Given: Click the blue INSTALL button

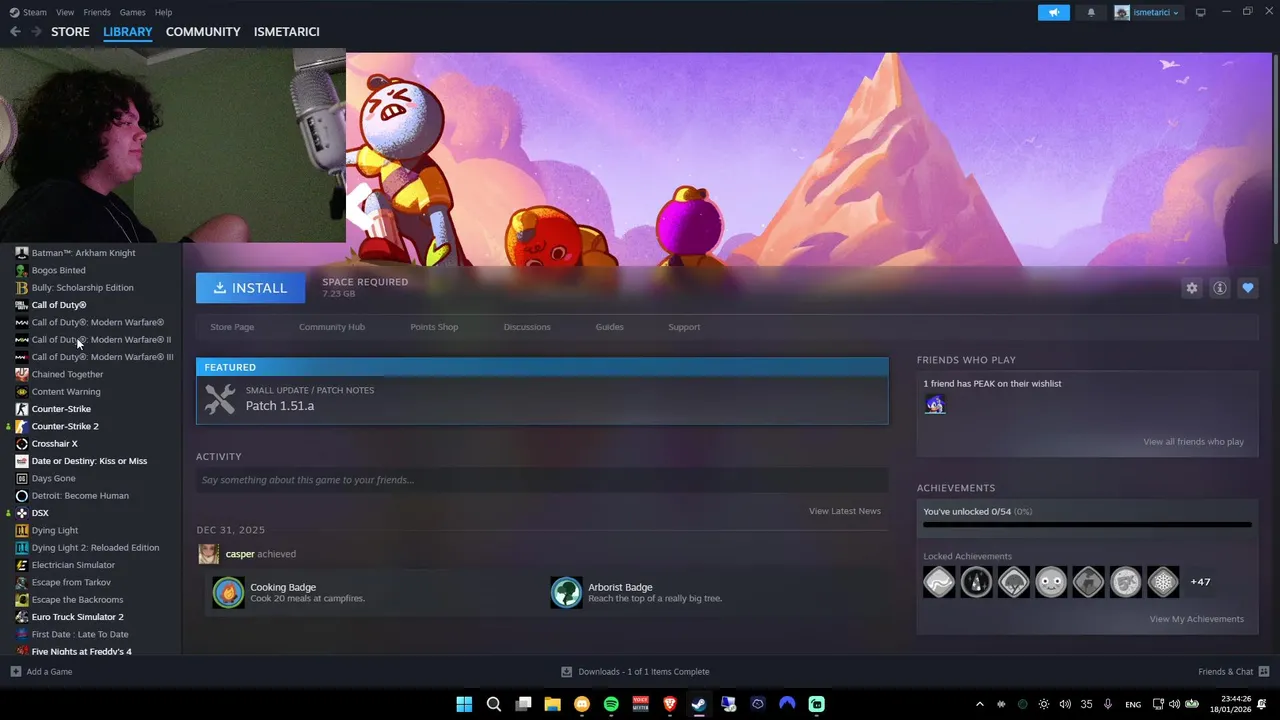Looking at the screenshot, I should click(x=250, y=288).
